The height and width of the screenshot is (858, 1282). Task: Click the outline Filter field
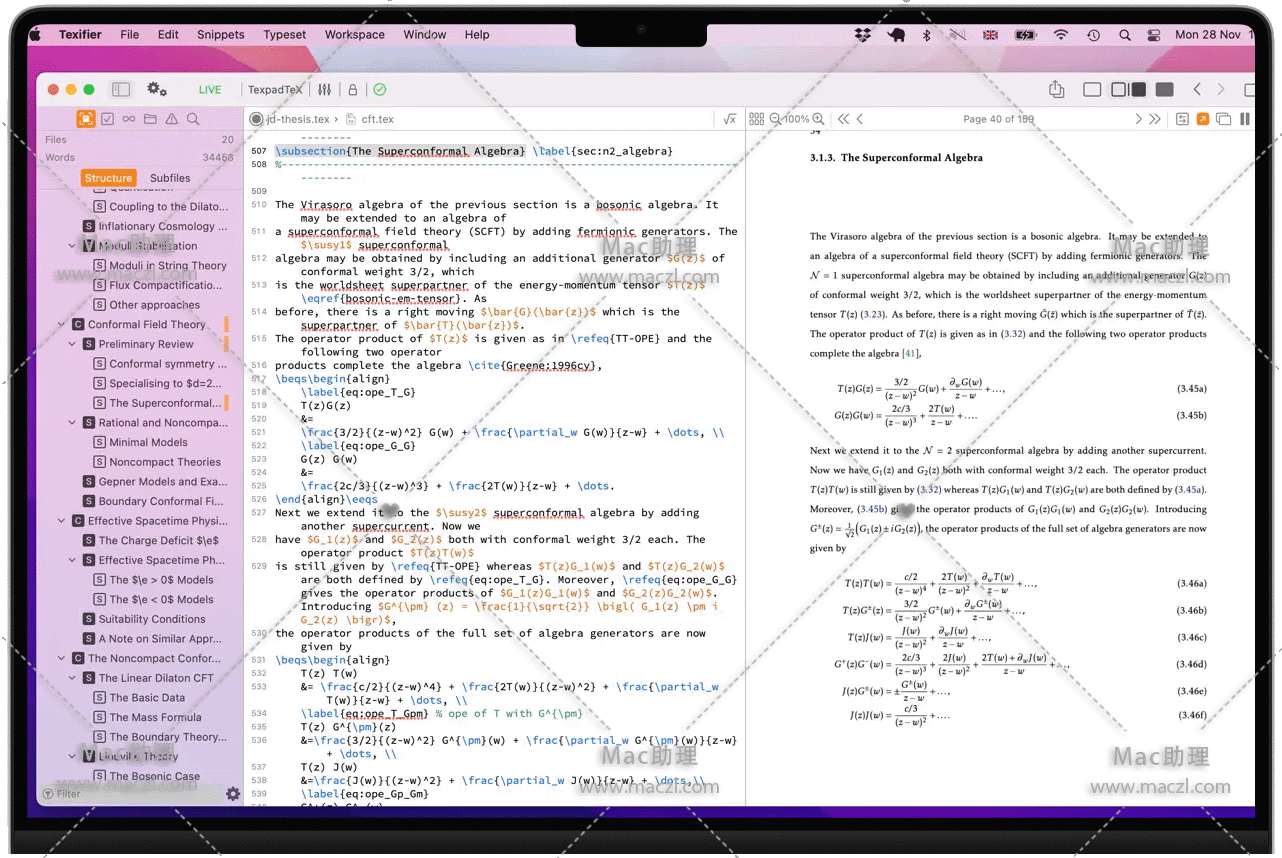[130, 794]
